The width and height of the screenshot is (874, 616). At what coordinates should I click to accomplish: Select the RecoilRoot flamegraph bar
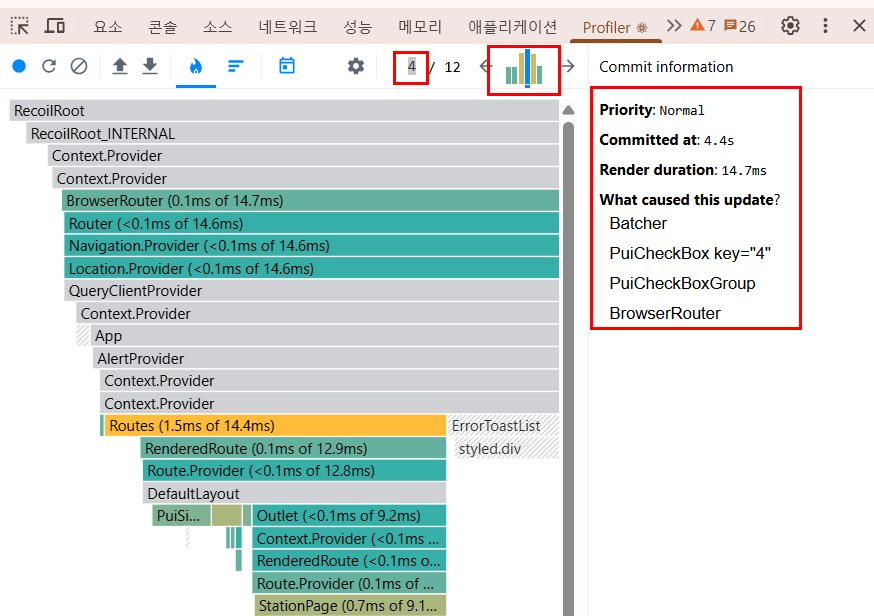[284, 110]
